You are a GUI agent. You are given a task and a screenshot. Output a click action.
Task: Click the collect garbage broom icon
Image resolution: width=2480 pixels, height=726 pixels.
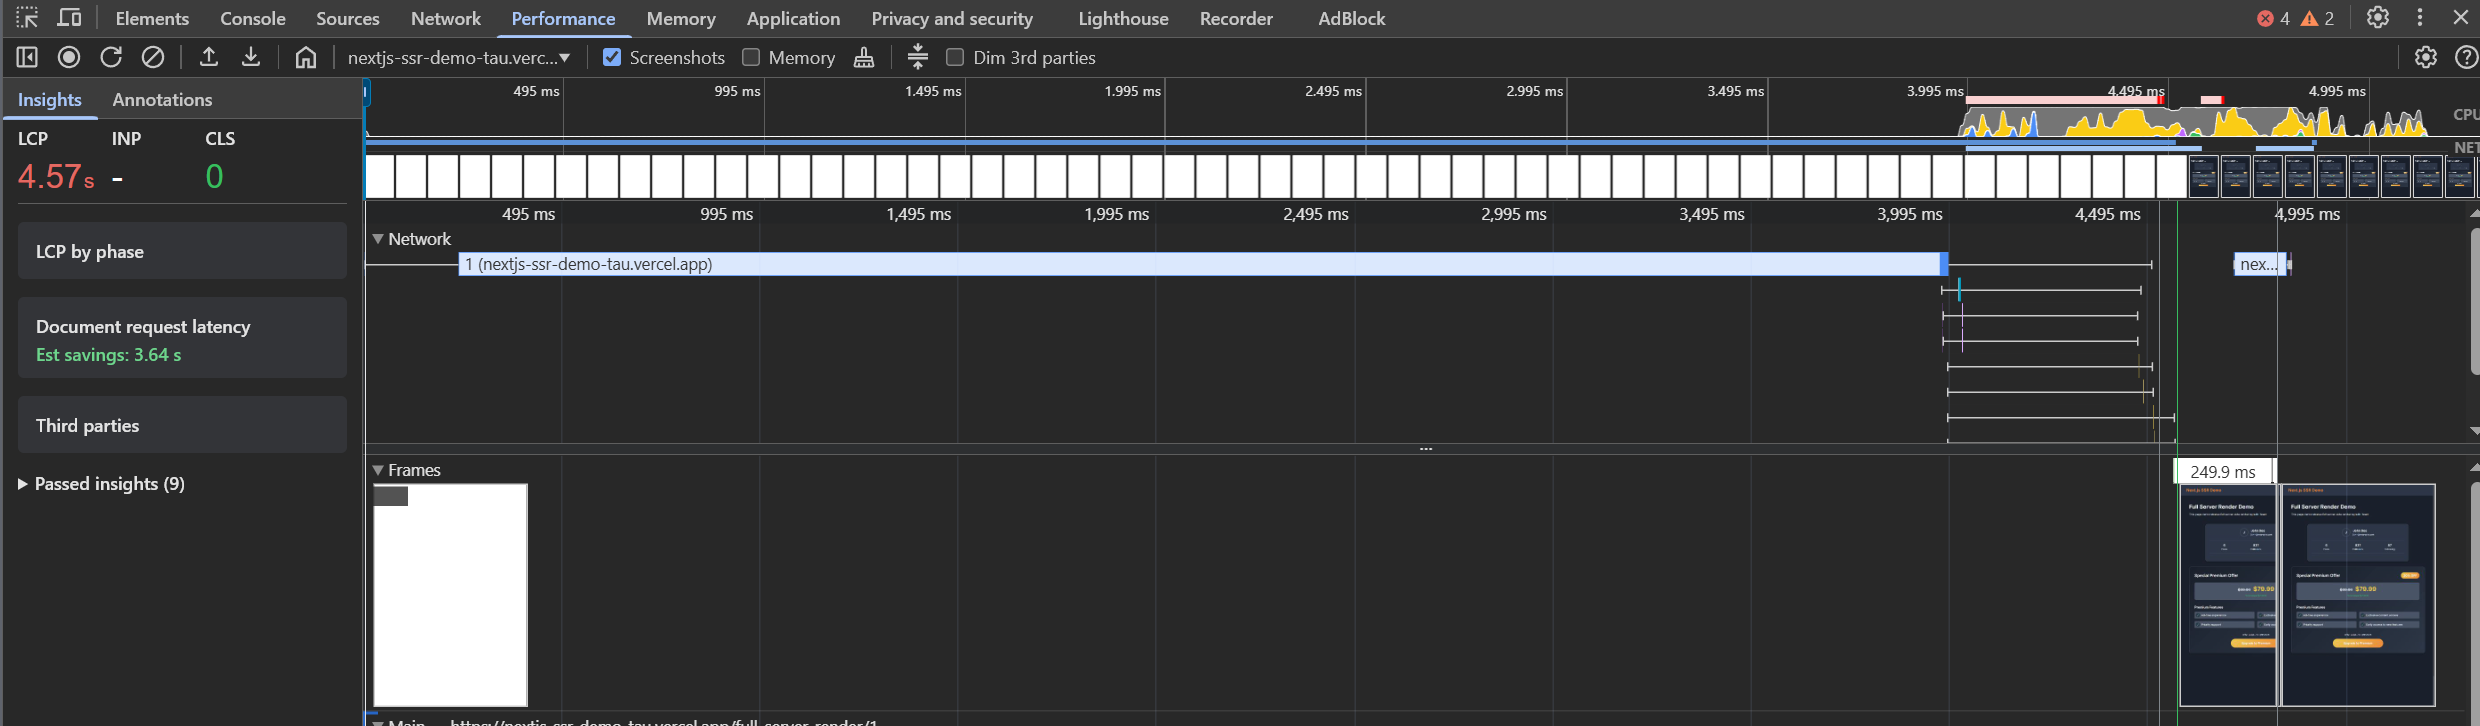[864, 57]
